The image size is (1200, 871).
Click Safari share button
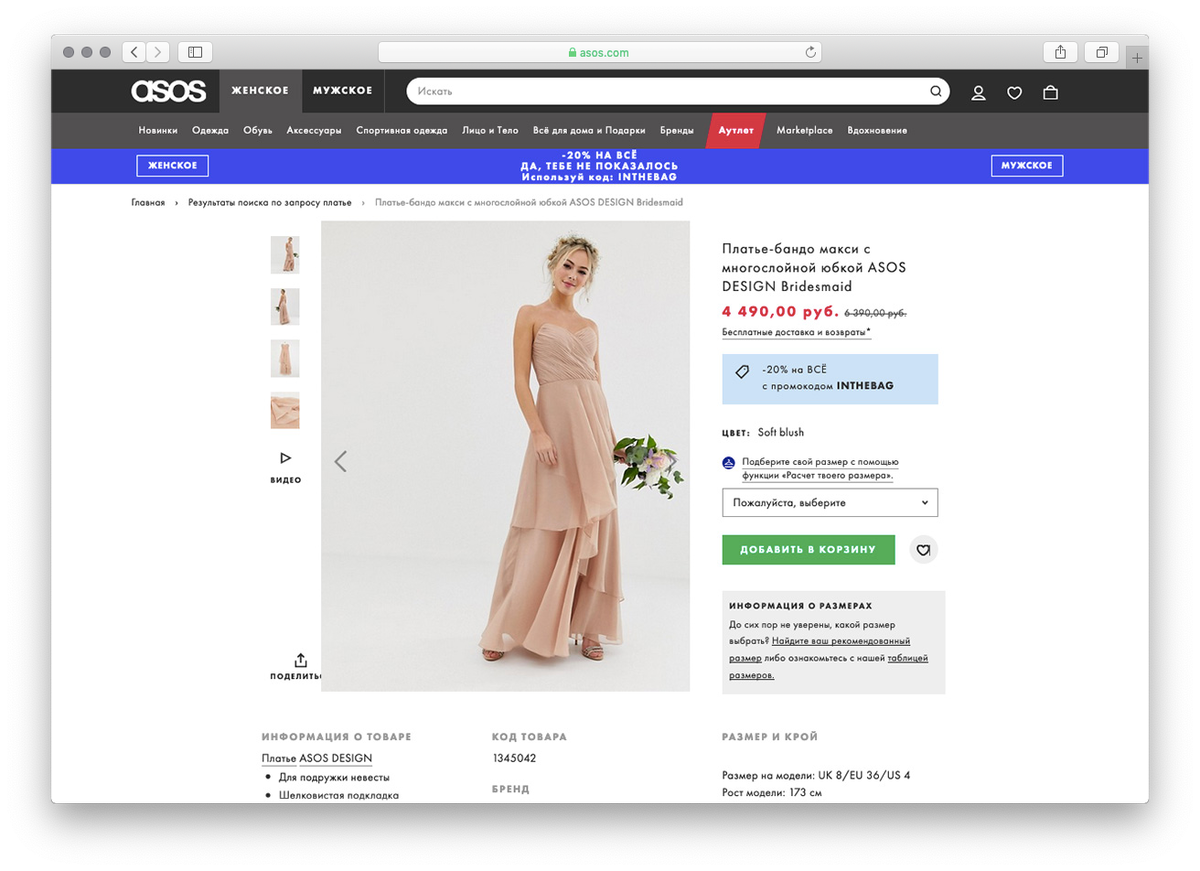[x=1060, y=52]
